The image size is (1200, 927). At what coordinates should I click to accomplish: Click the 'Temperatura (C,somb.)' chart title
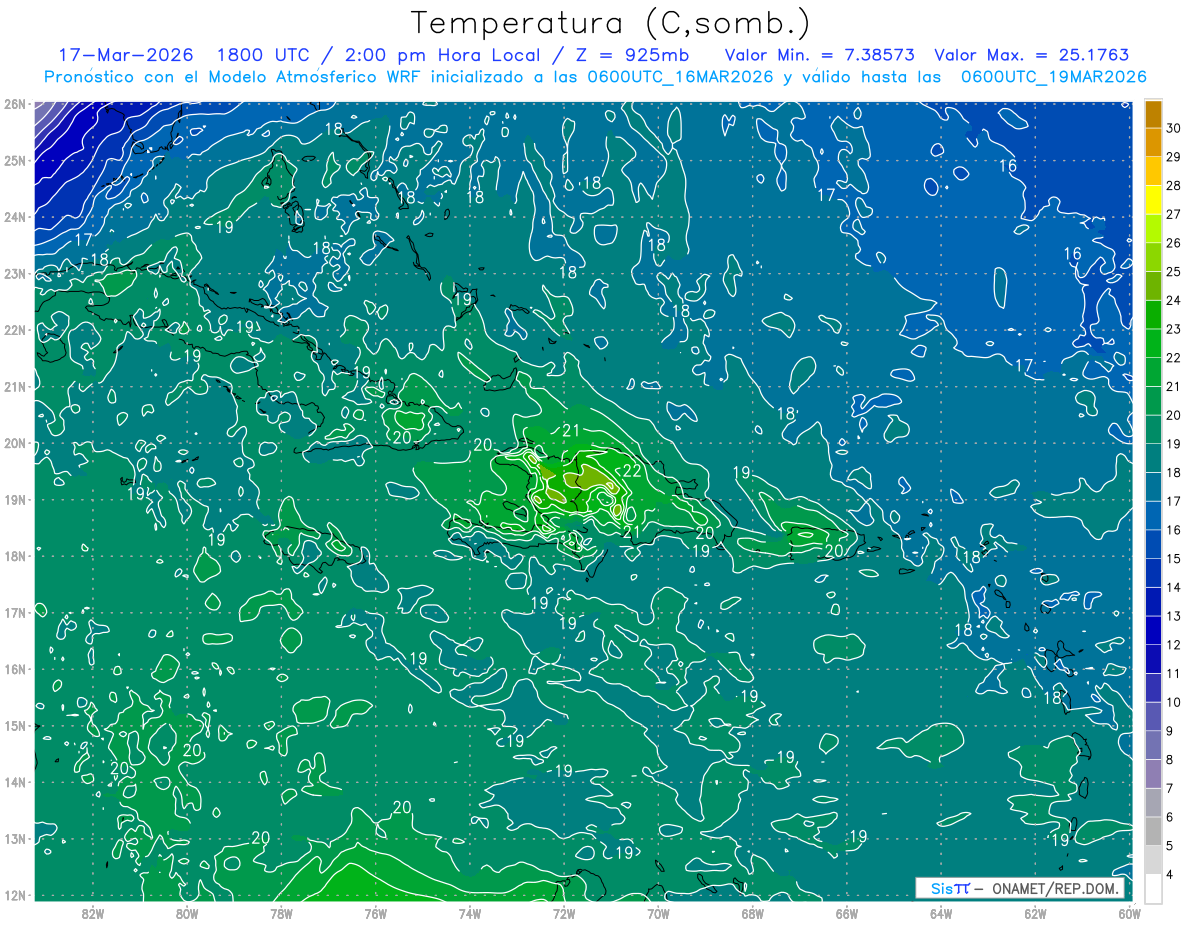point(610,23)
